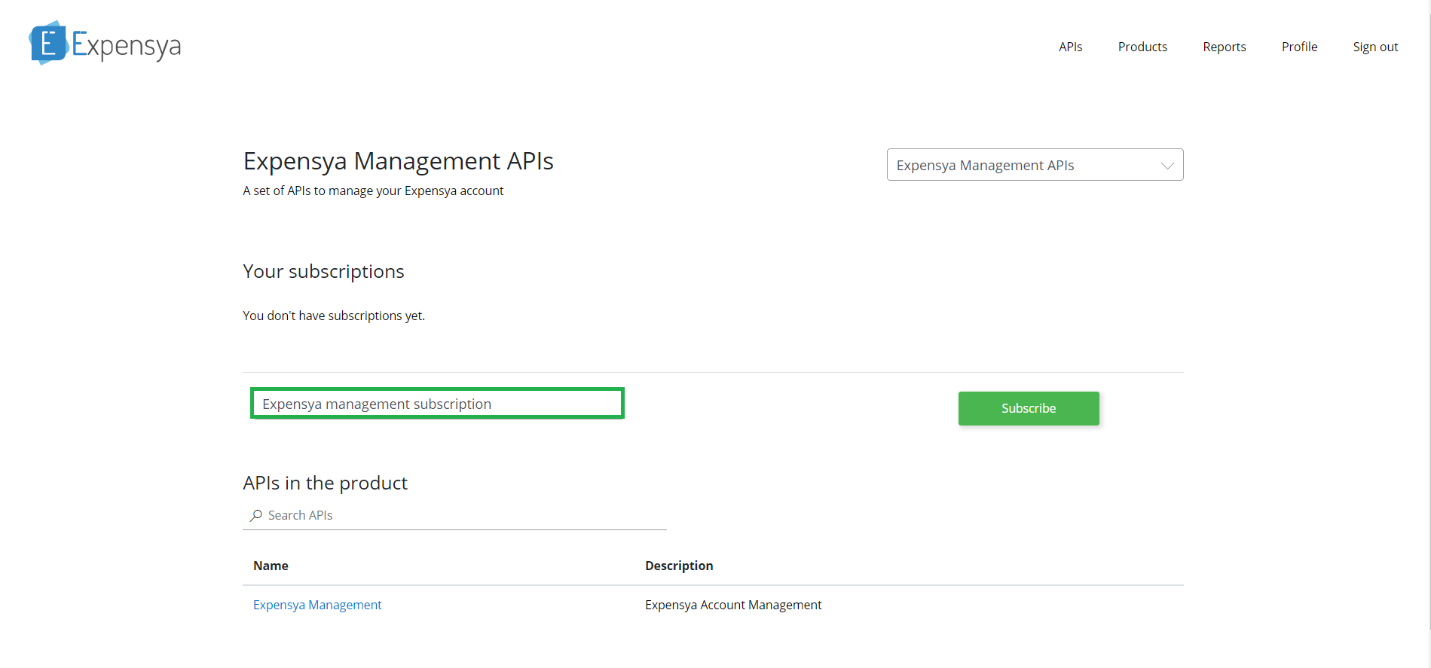Focus the subscription name input field
The width and height of the screenshot is (1431, 668).
[437, 404]
